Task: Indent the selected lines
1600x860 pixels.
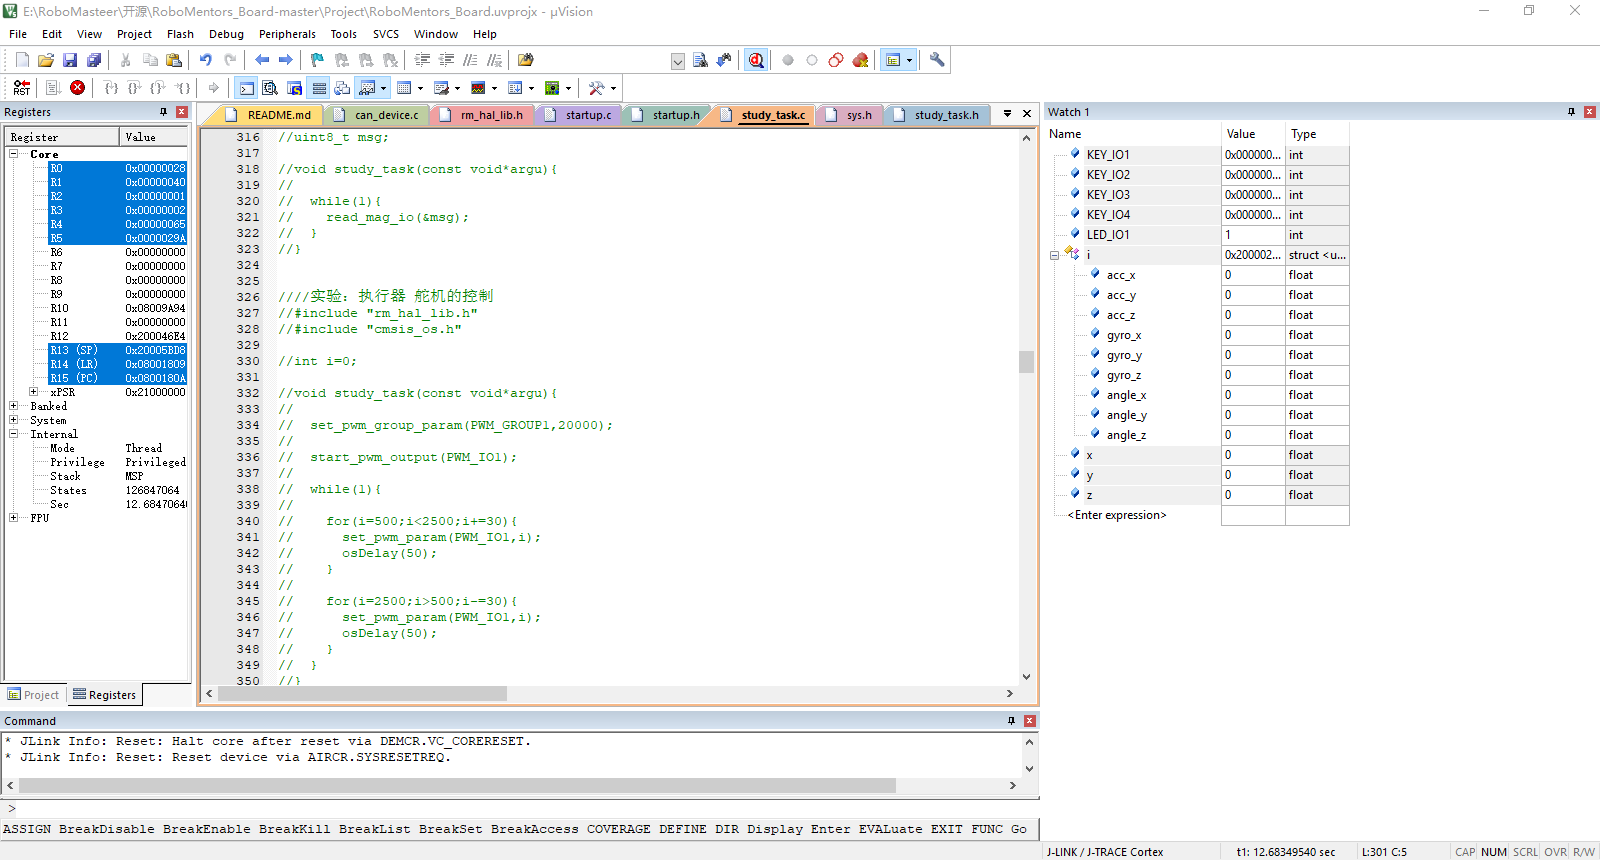Action: point(422,60)
